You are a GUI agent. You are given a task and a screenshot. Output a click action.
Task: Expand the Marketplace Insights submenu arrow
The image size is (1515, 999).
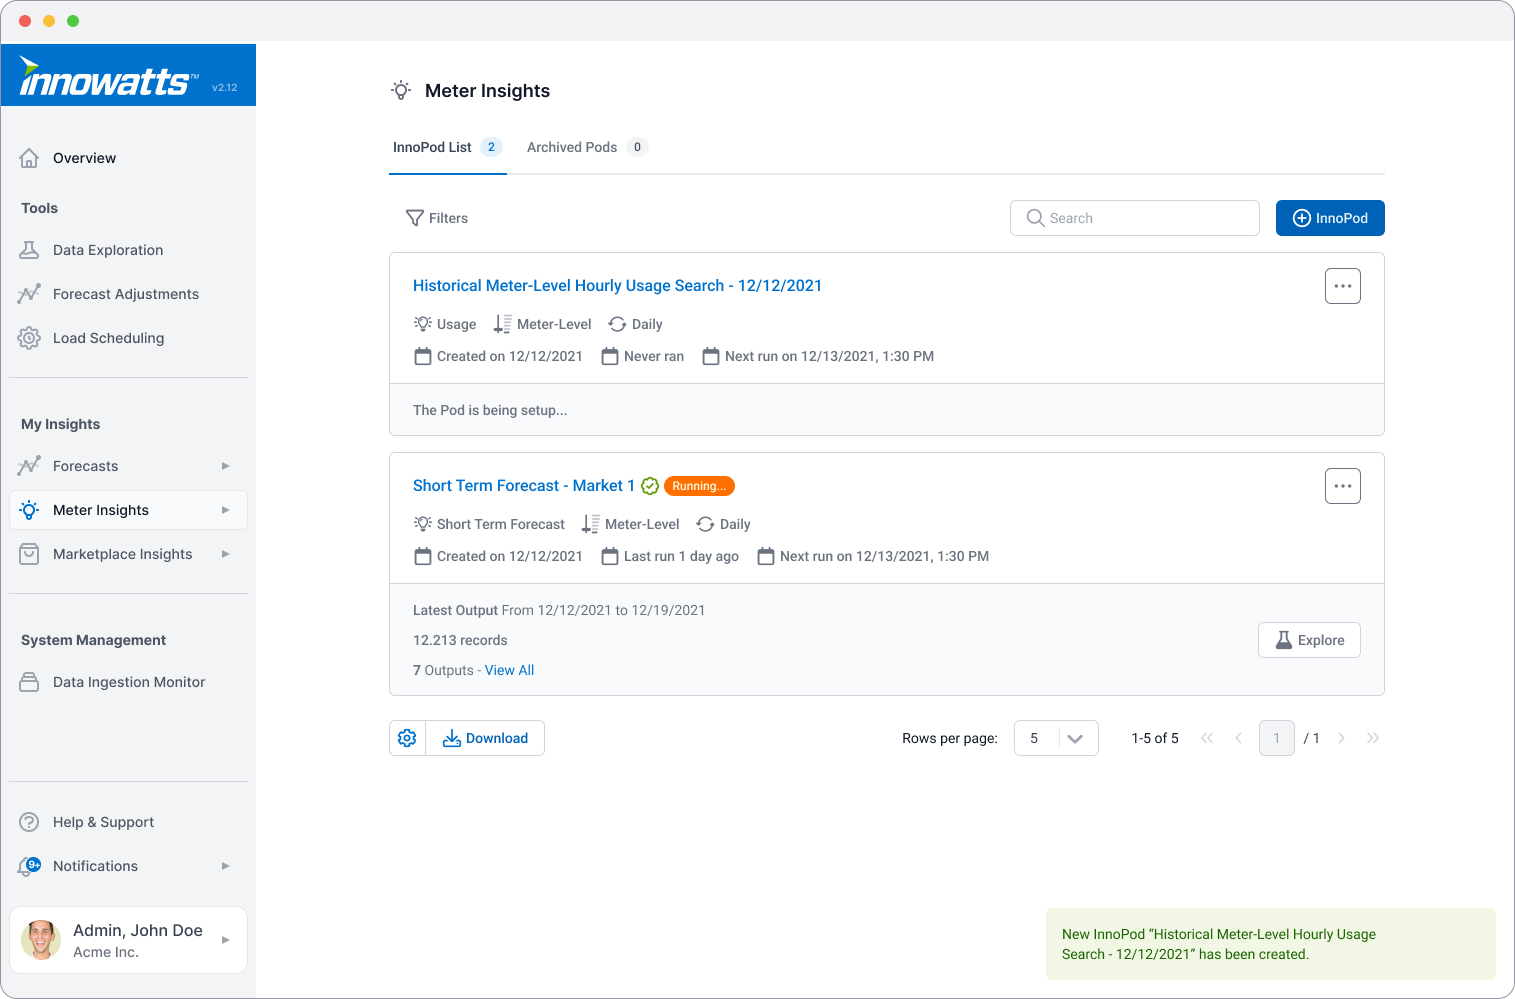click(x=225, y=554)
